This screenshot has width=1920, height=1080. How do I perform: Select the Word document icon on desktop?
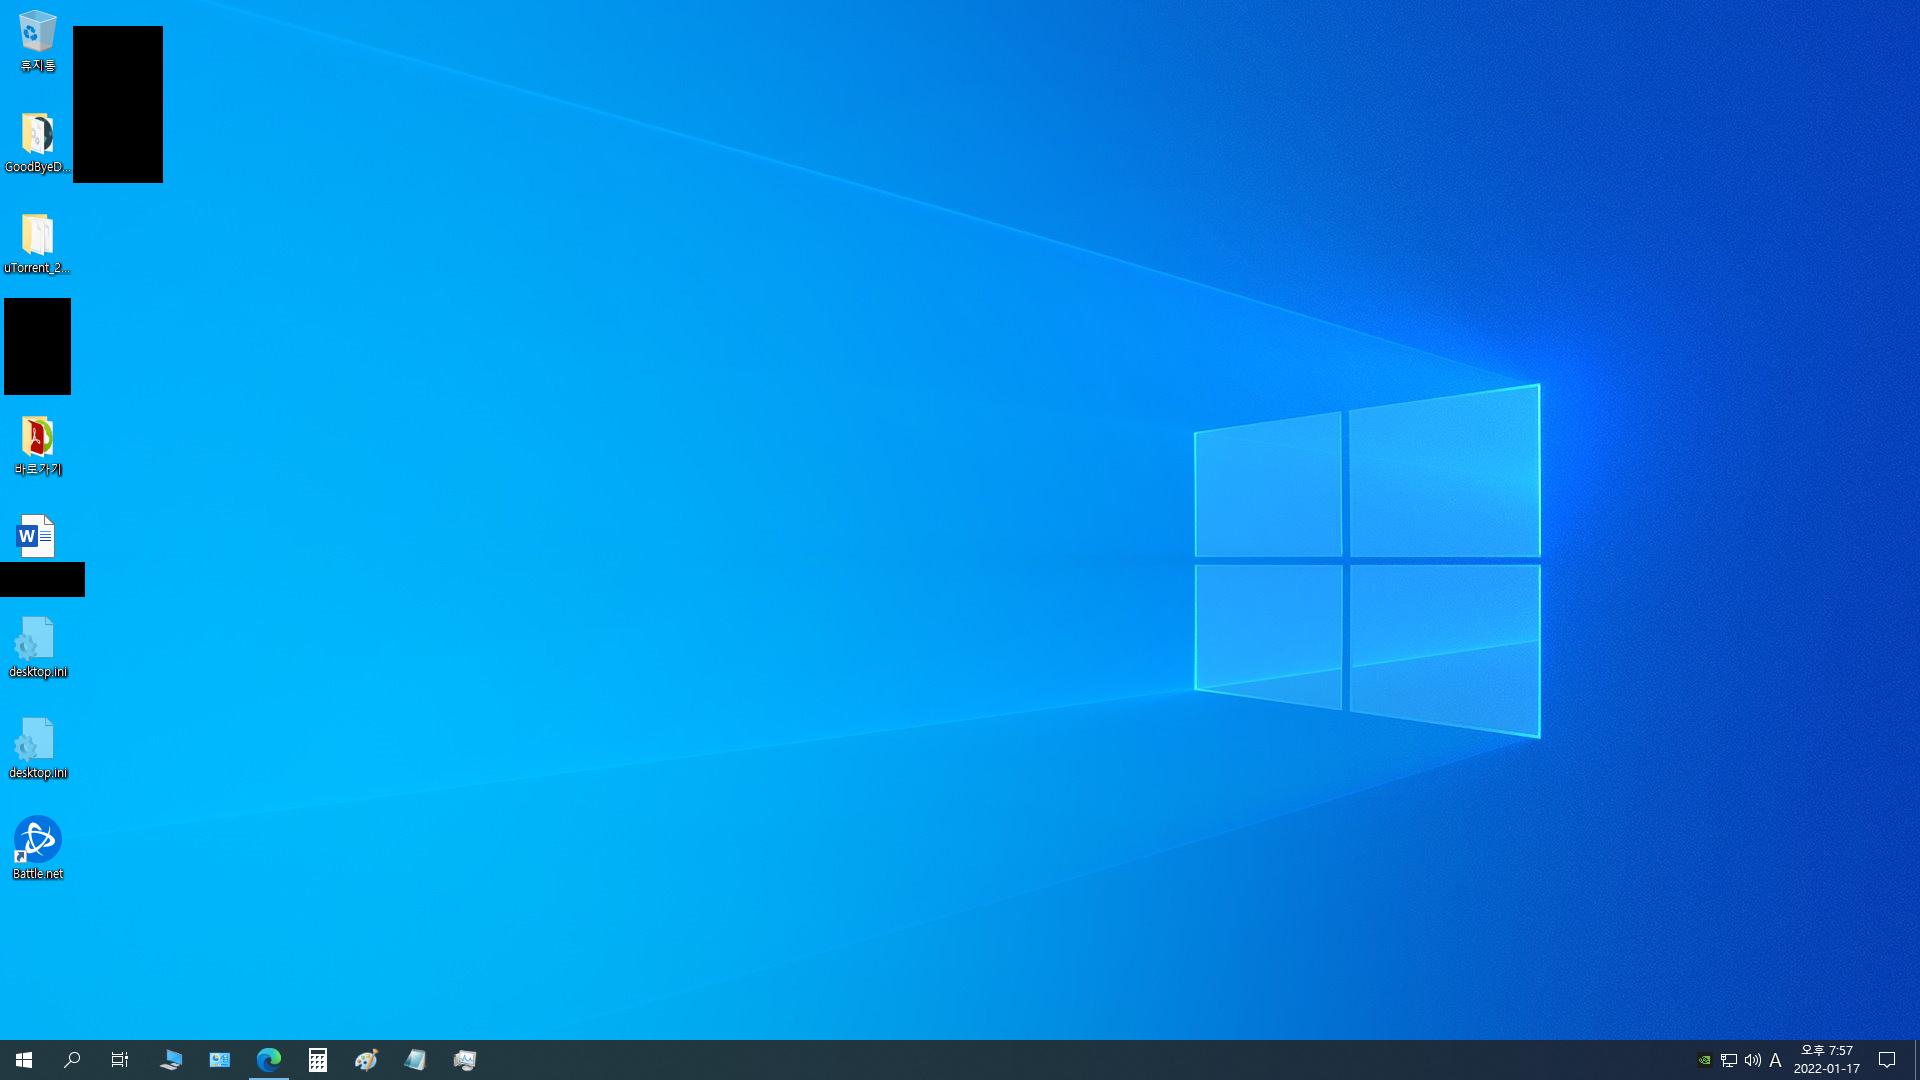[37, 537]
